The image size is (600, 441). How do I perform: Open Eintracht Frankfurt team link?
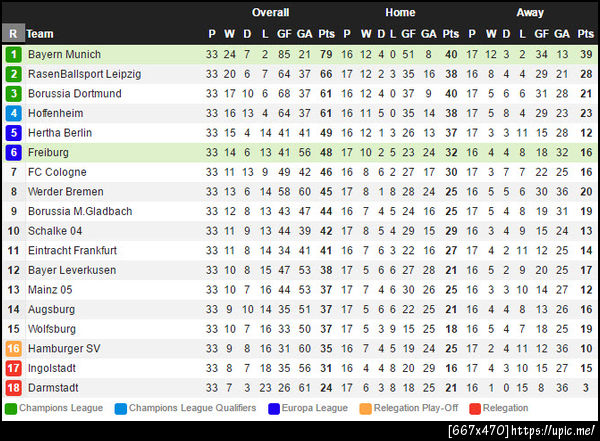72,250
